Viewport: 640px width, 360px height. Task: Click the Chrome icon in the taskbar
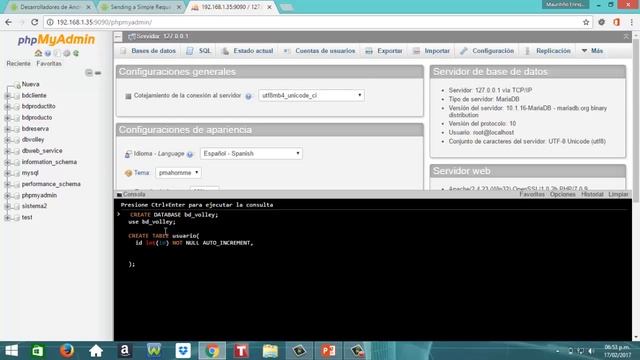pos(212,351)
